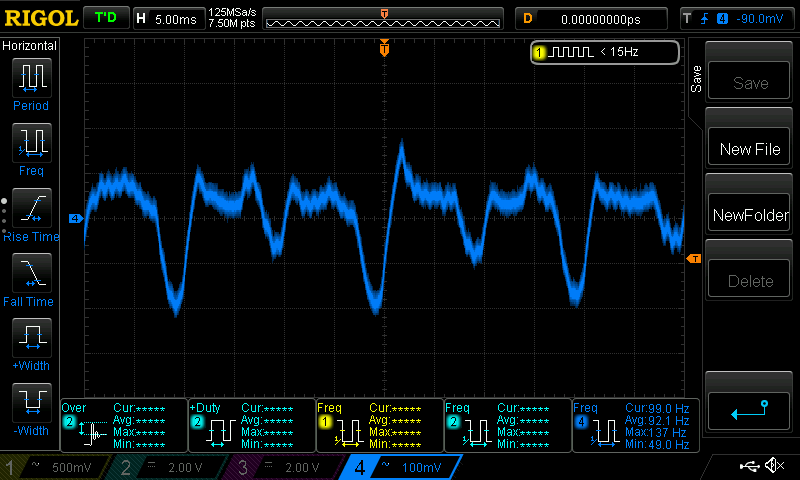Click the channel 1 frequency counter box
The image size is (800, 480).
(x=605, y=52)
